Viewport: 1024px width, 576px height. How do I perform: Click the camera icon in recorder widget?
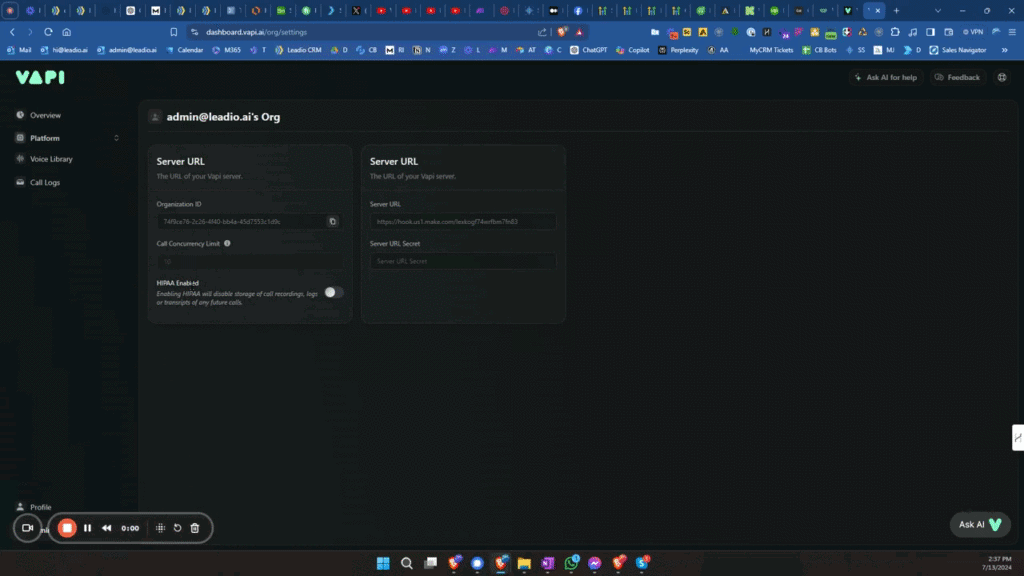[27, 528]
